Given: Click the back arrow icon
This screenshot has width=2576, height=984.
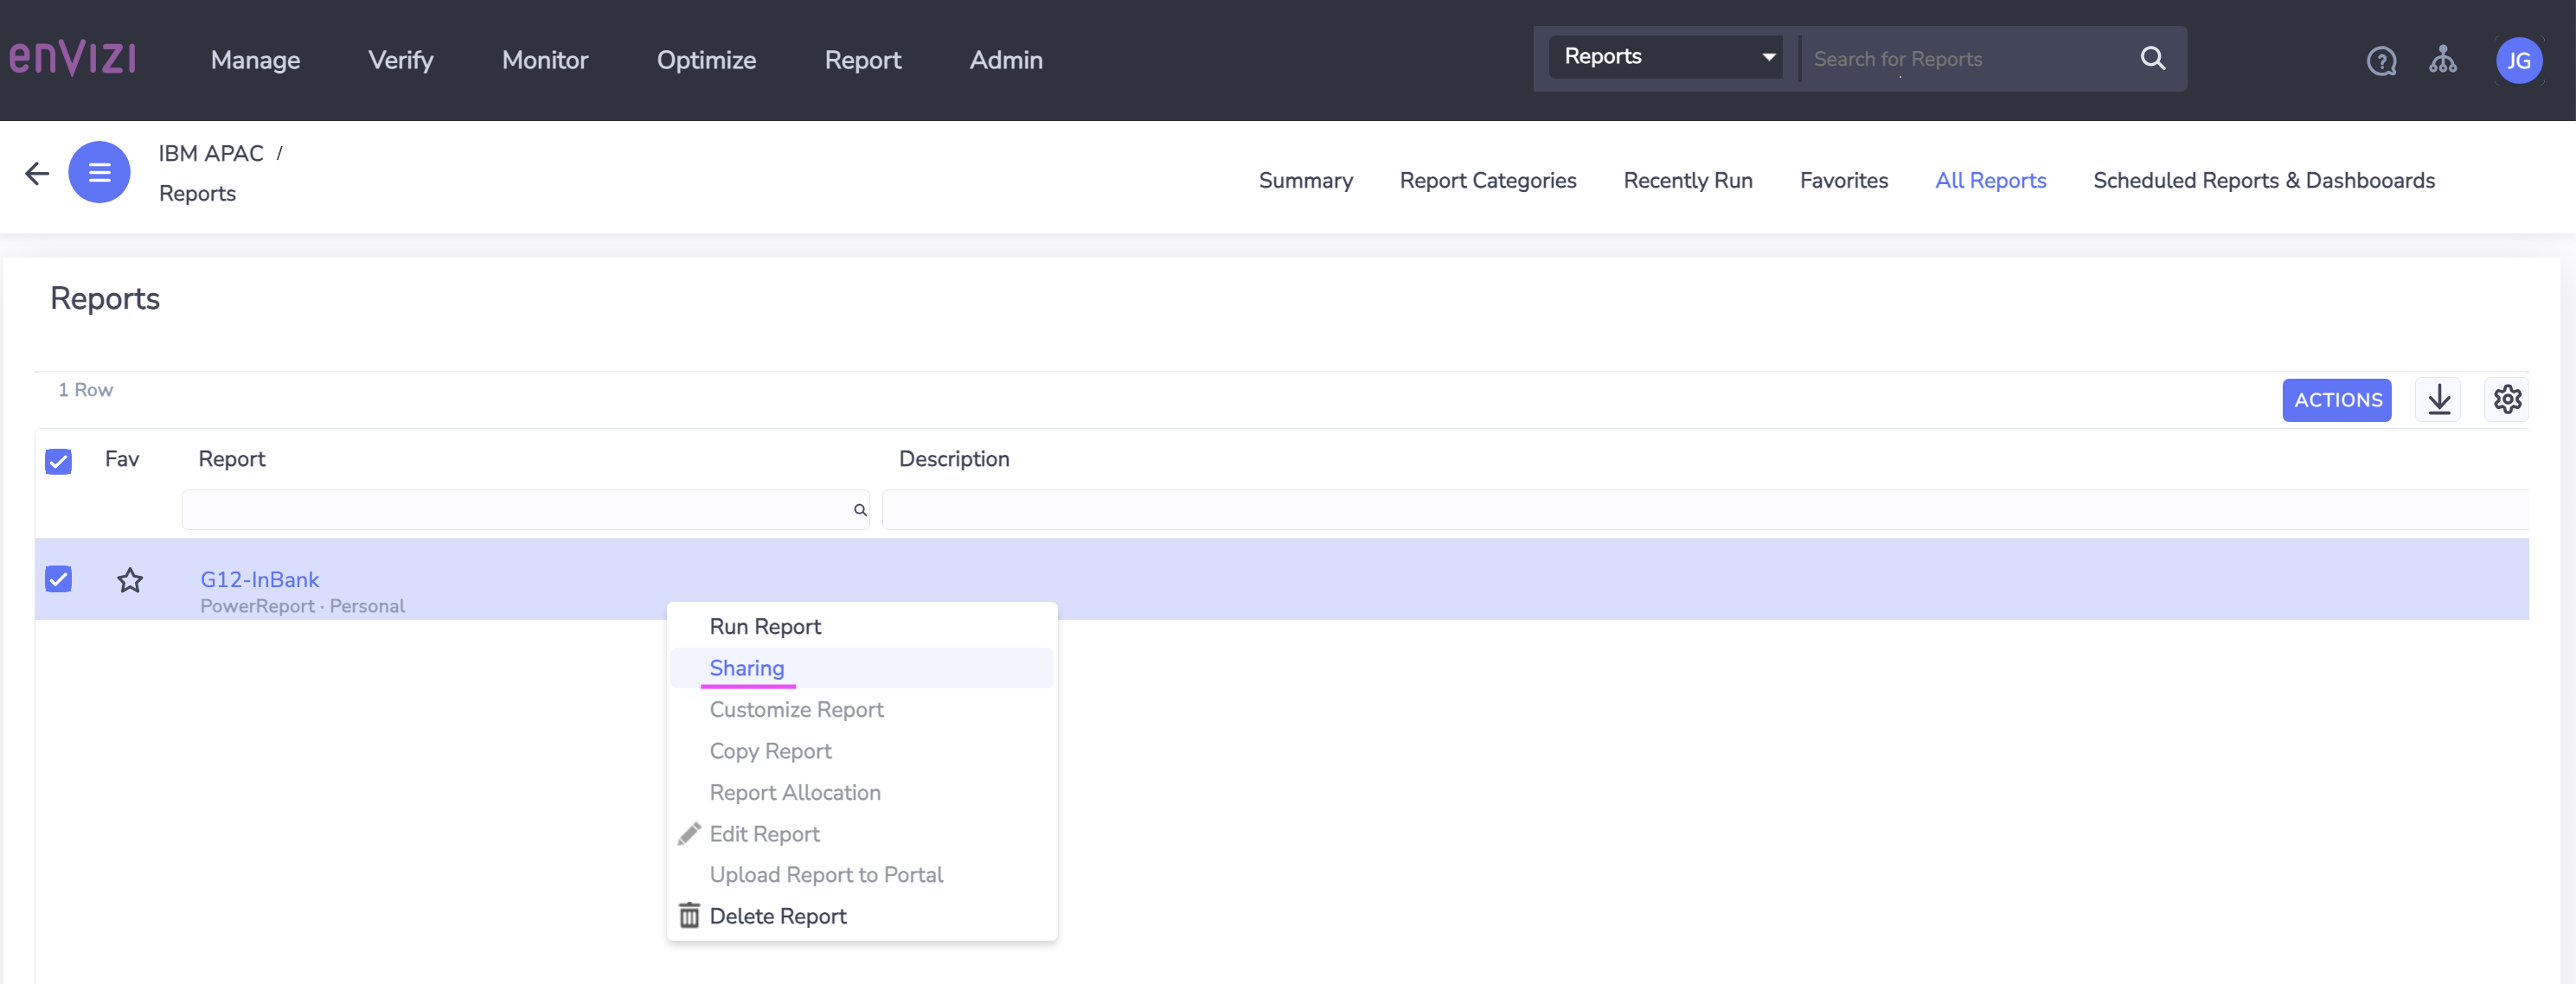Looking at the screenshot, I should coord(37,173).
